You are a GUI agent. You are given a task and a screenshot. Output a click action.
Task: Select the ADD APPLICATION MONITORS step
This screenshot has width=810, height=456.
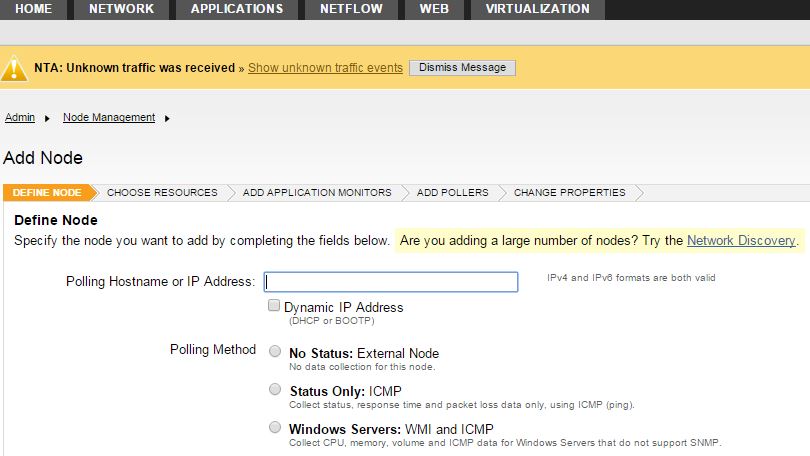(x=317, y=193)
